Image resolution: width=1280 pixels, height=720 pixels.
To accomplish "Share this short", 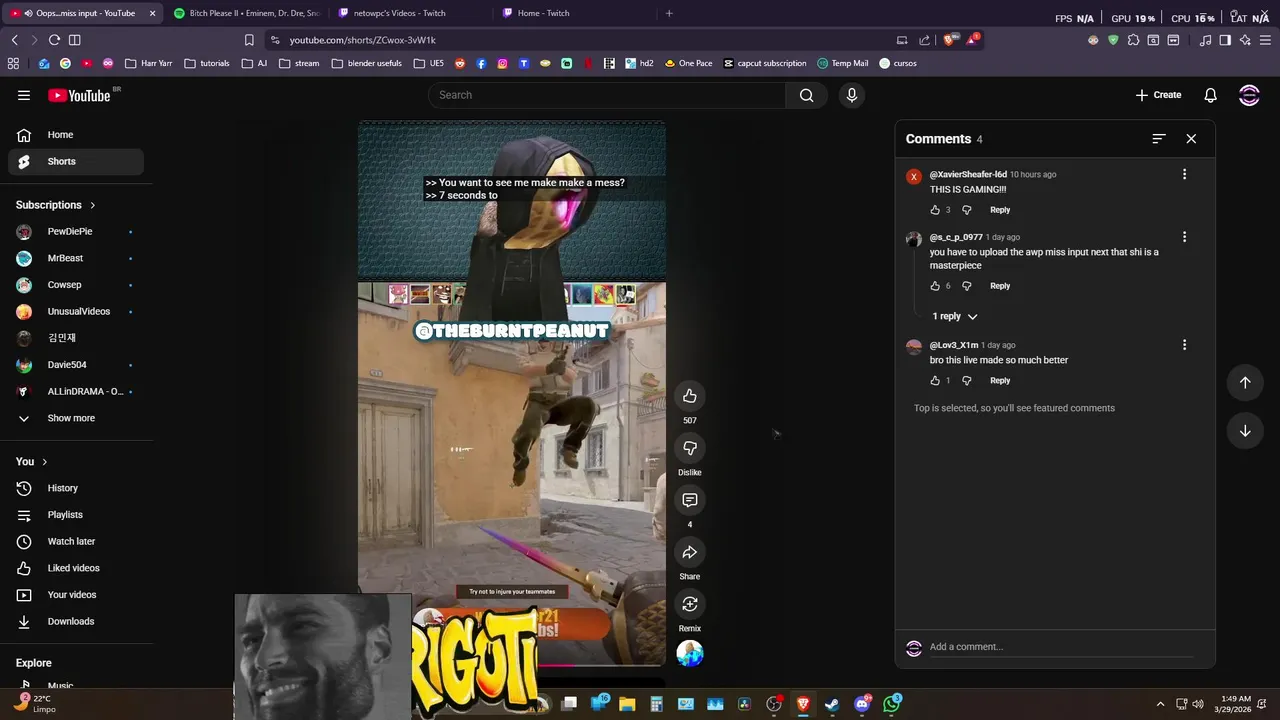I will click(690, 552).
